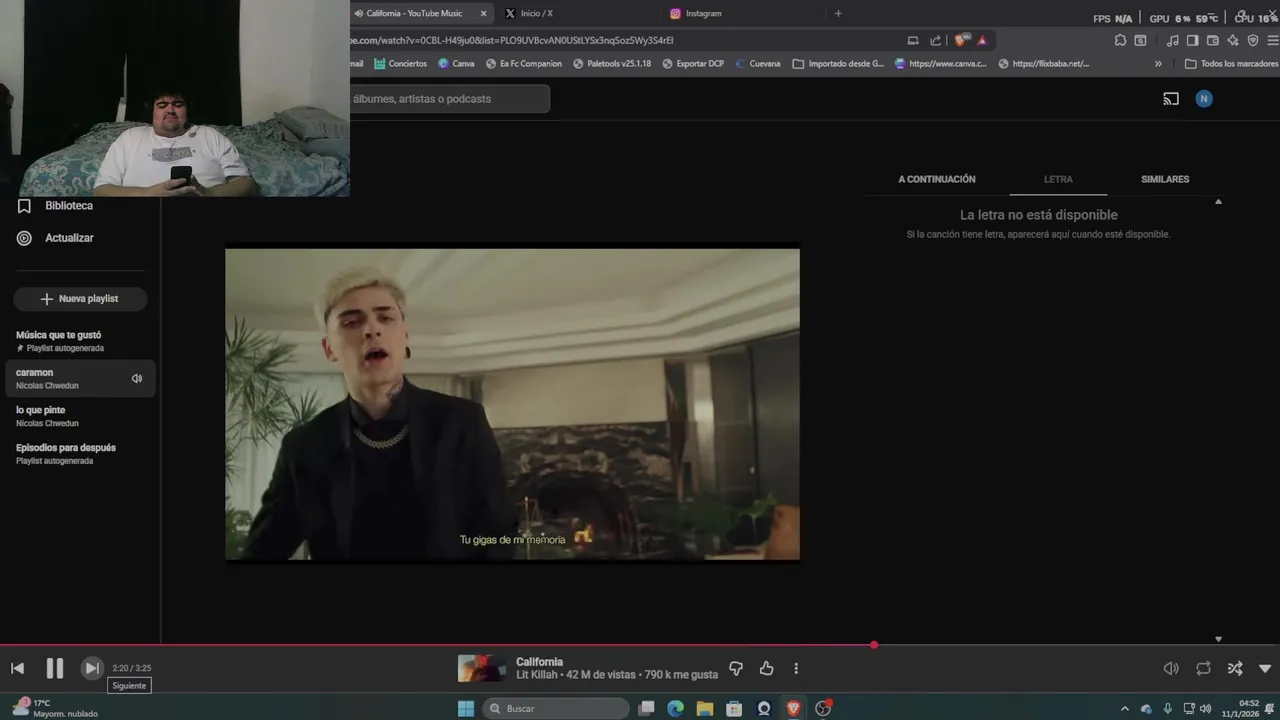This screenshot has width=1280, height=720.
Task: Open a new browser tab
Action: tap(838, 13)
